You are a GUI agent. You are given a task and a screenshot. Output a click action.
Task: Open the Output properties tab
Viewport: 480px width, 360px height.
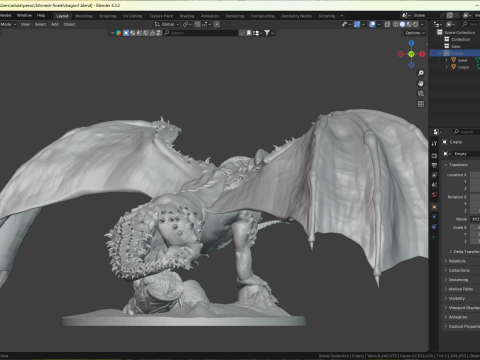pos(434,165)
